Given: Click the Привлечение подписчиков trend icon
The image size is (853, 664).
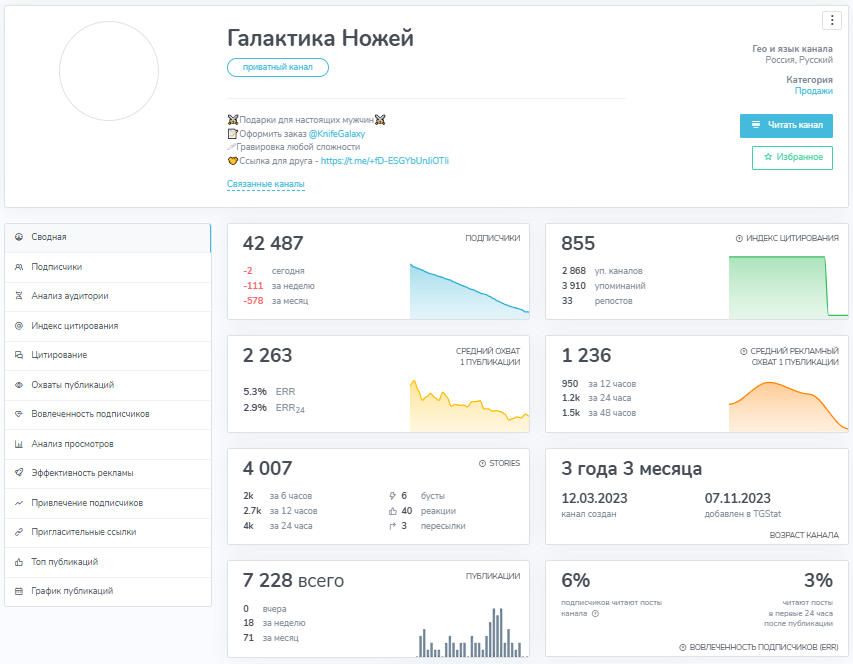Looking at the screenshot, I should point(19,503).
